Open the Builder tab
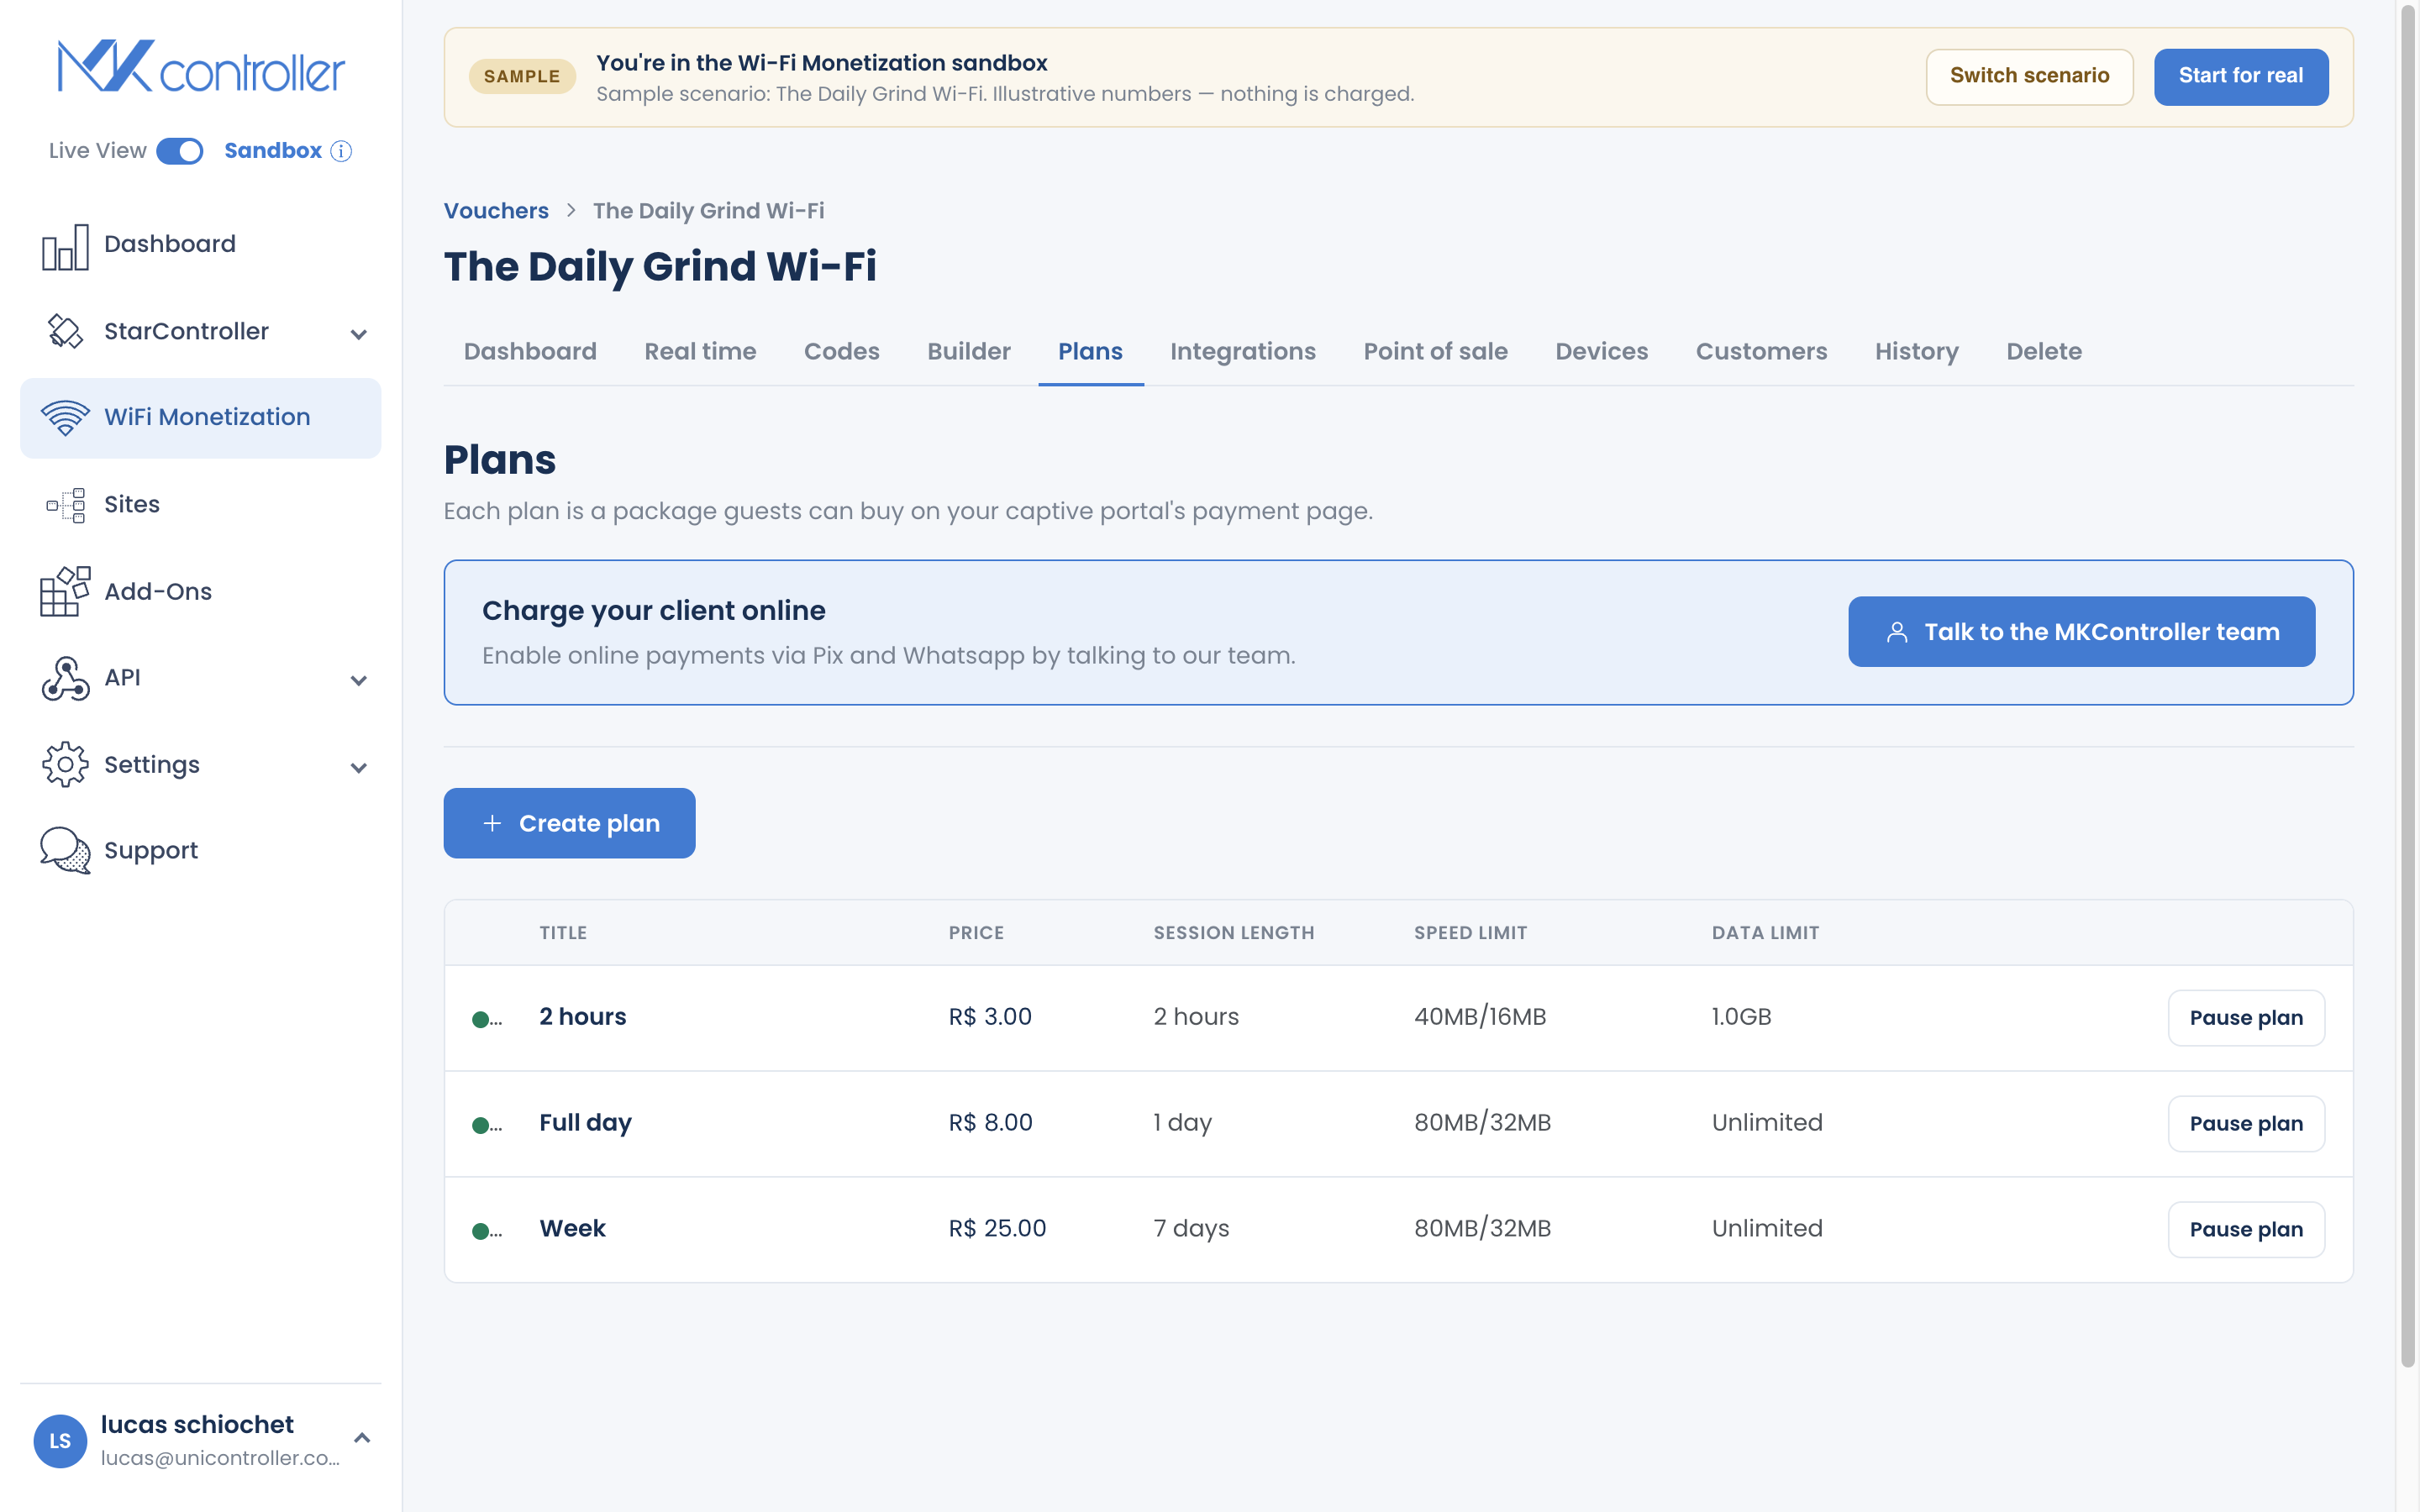The height and width of the screenshot is (1512, 2420). (x=969, y=352)
